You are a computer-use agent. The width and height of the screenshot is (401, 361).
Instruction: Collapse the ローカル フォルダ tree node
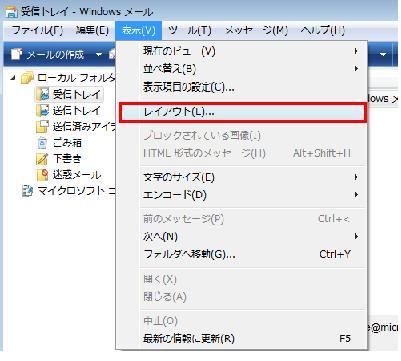tap(13, 78)
